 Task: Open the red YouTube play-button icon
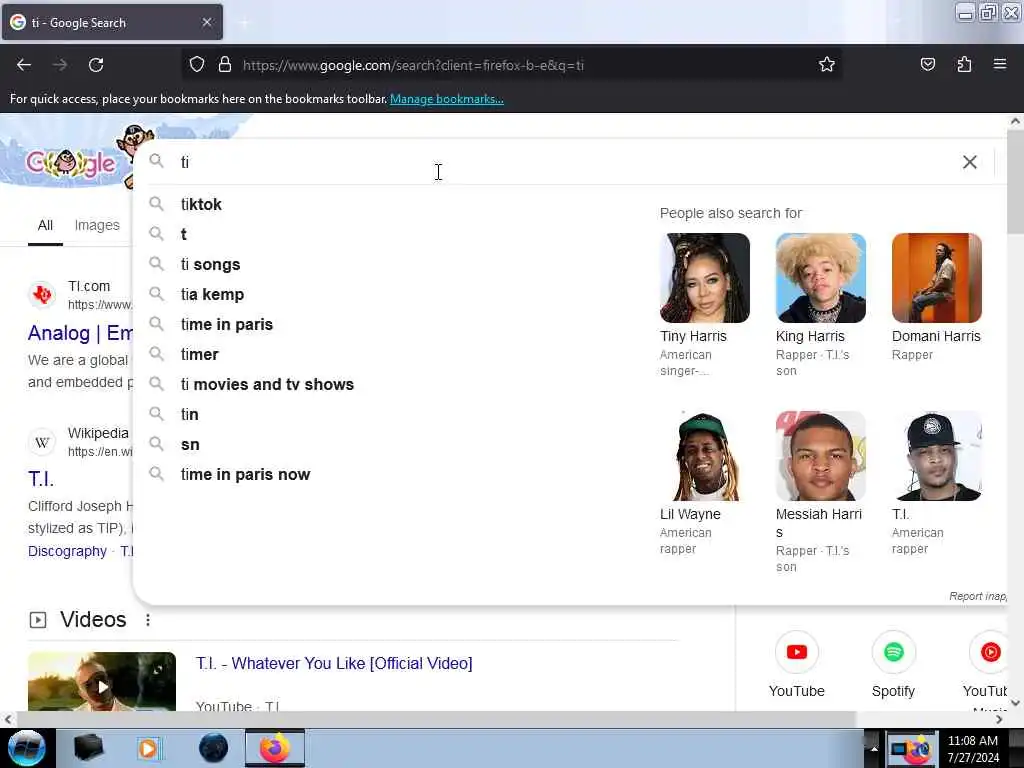(797, 652)
